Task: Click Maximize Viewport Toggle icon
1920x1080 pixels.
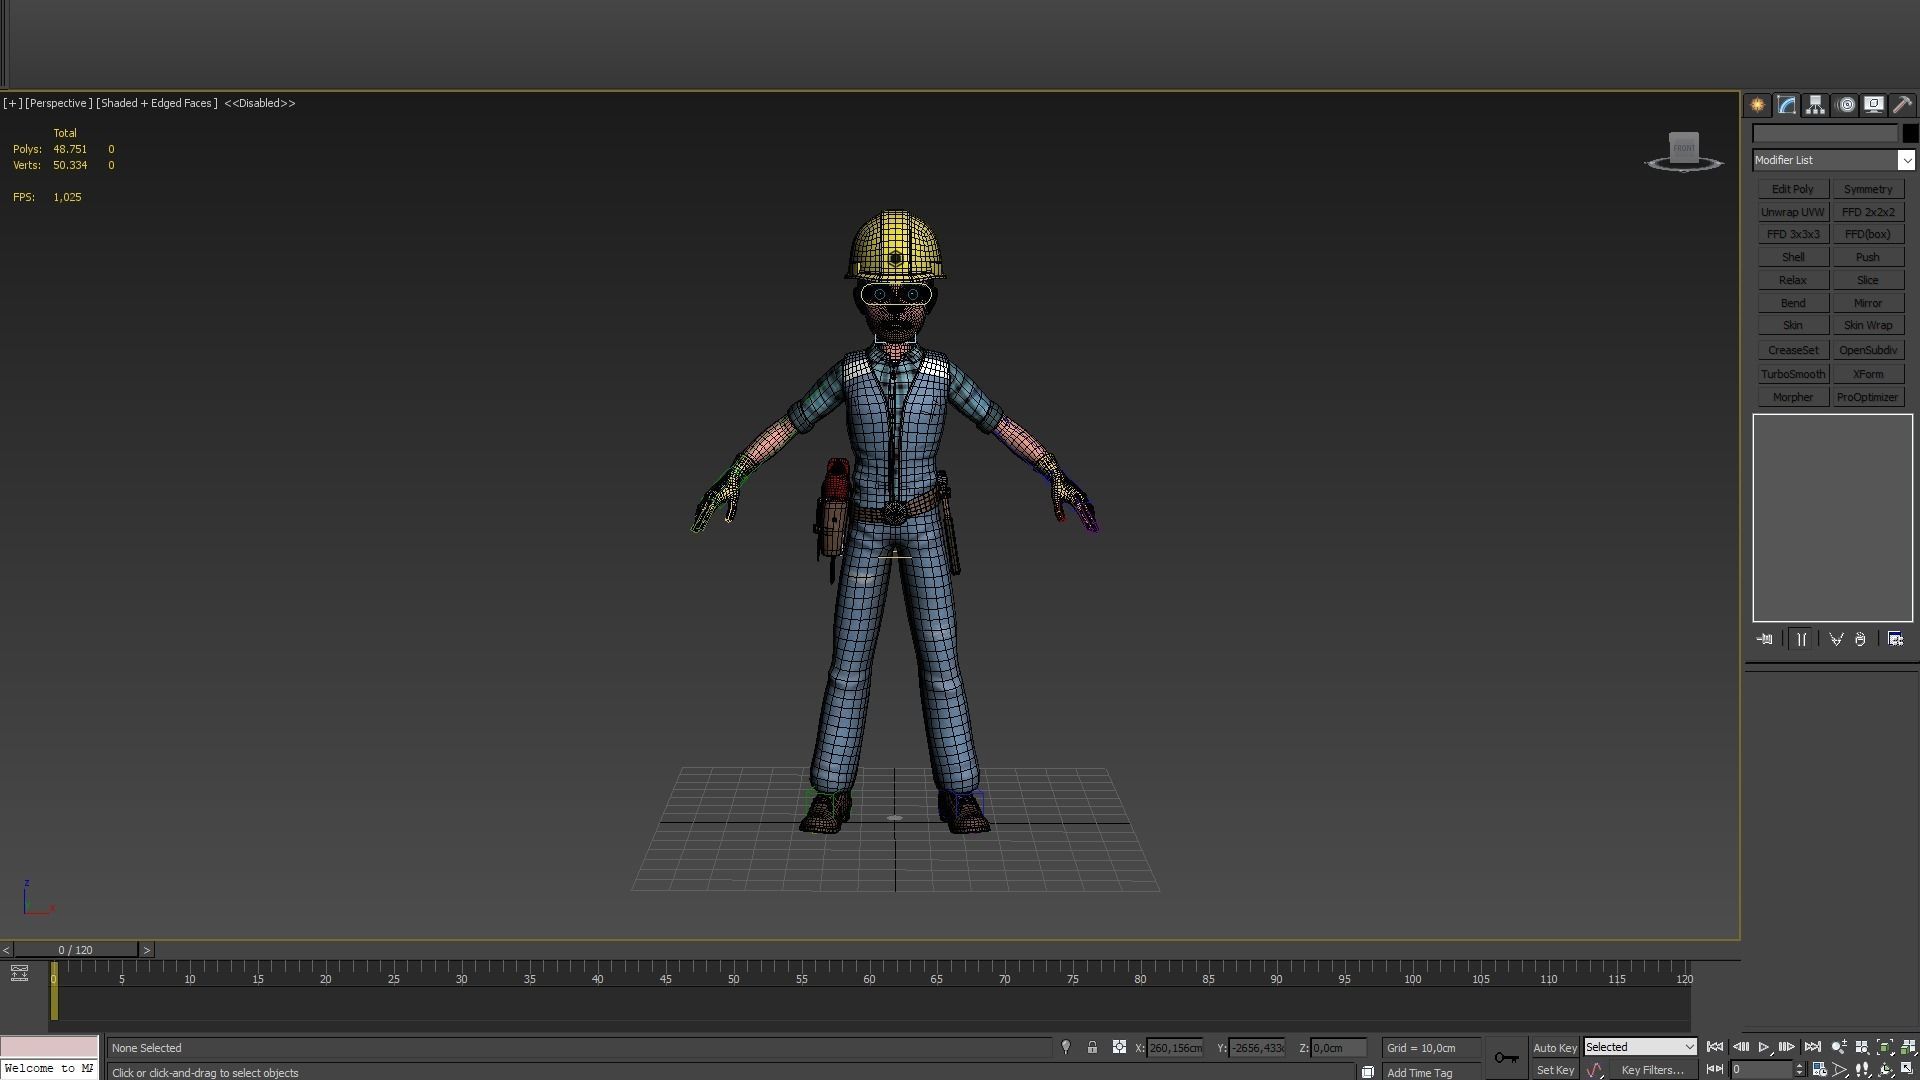Action: 1907,1069
